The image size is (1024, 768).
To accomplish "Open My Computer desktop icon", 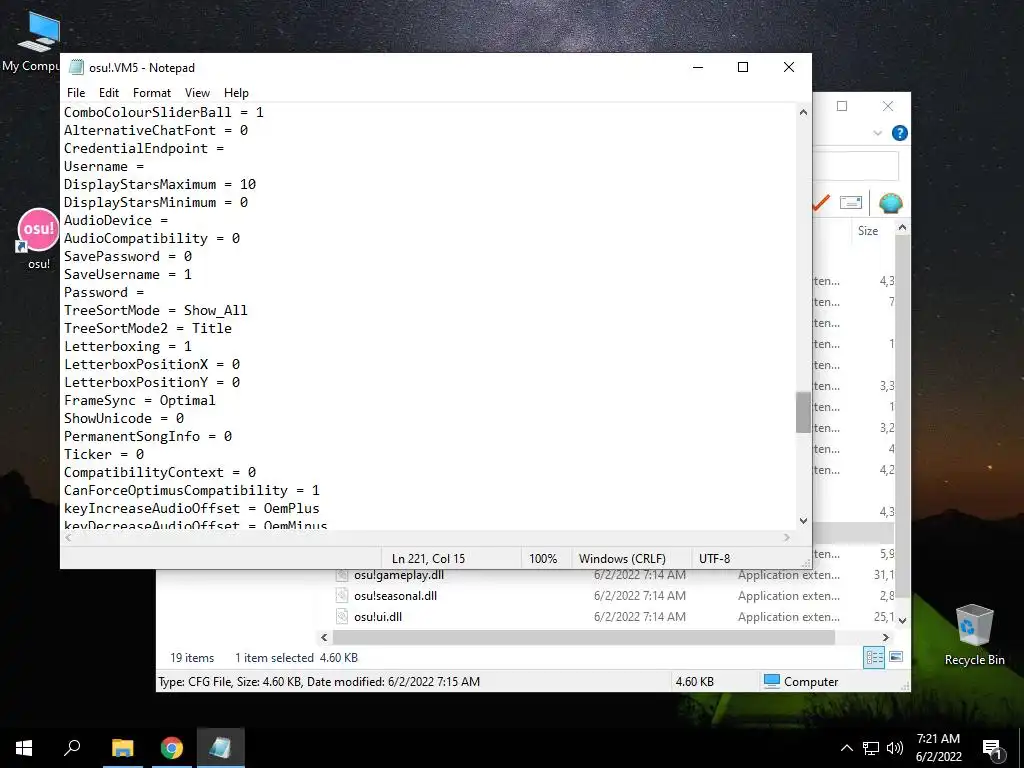I will click(37, 42).
